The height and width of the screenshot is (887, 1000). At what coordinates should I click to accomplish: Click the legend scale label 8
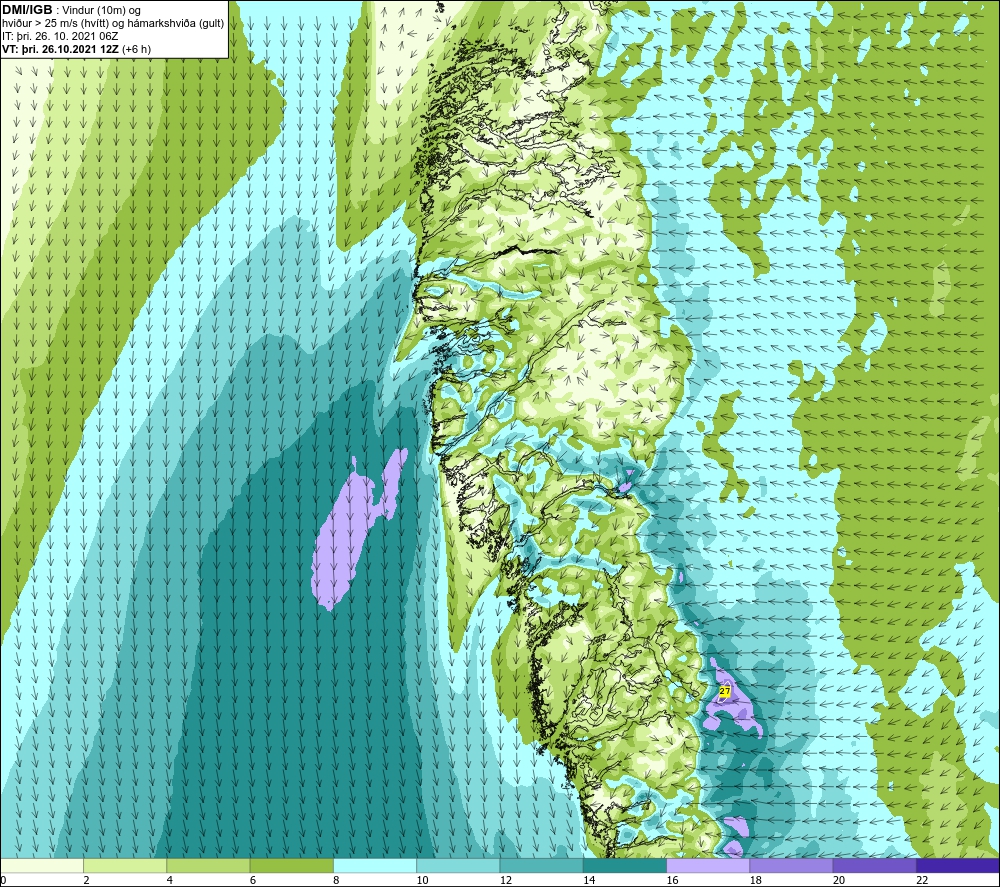(x=336, y=880)
